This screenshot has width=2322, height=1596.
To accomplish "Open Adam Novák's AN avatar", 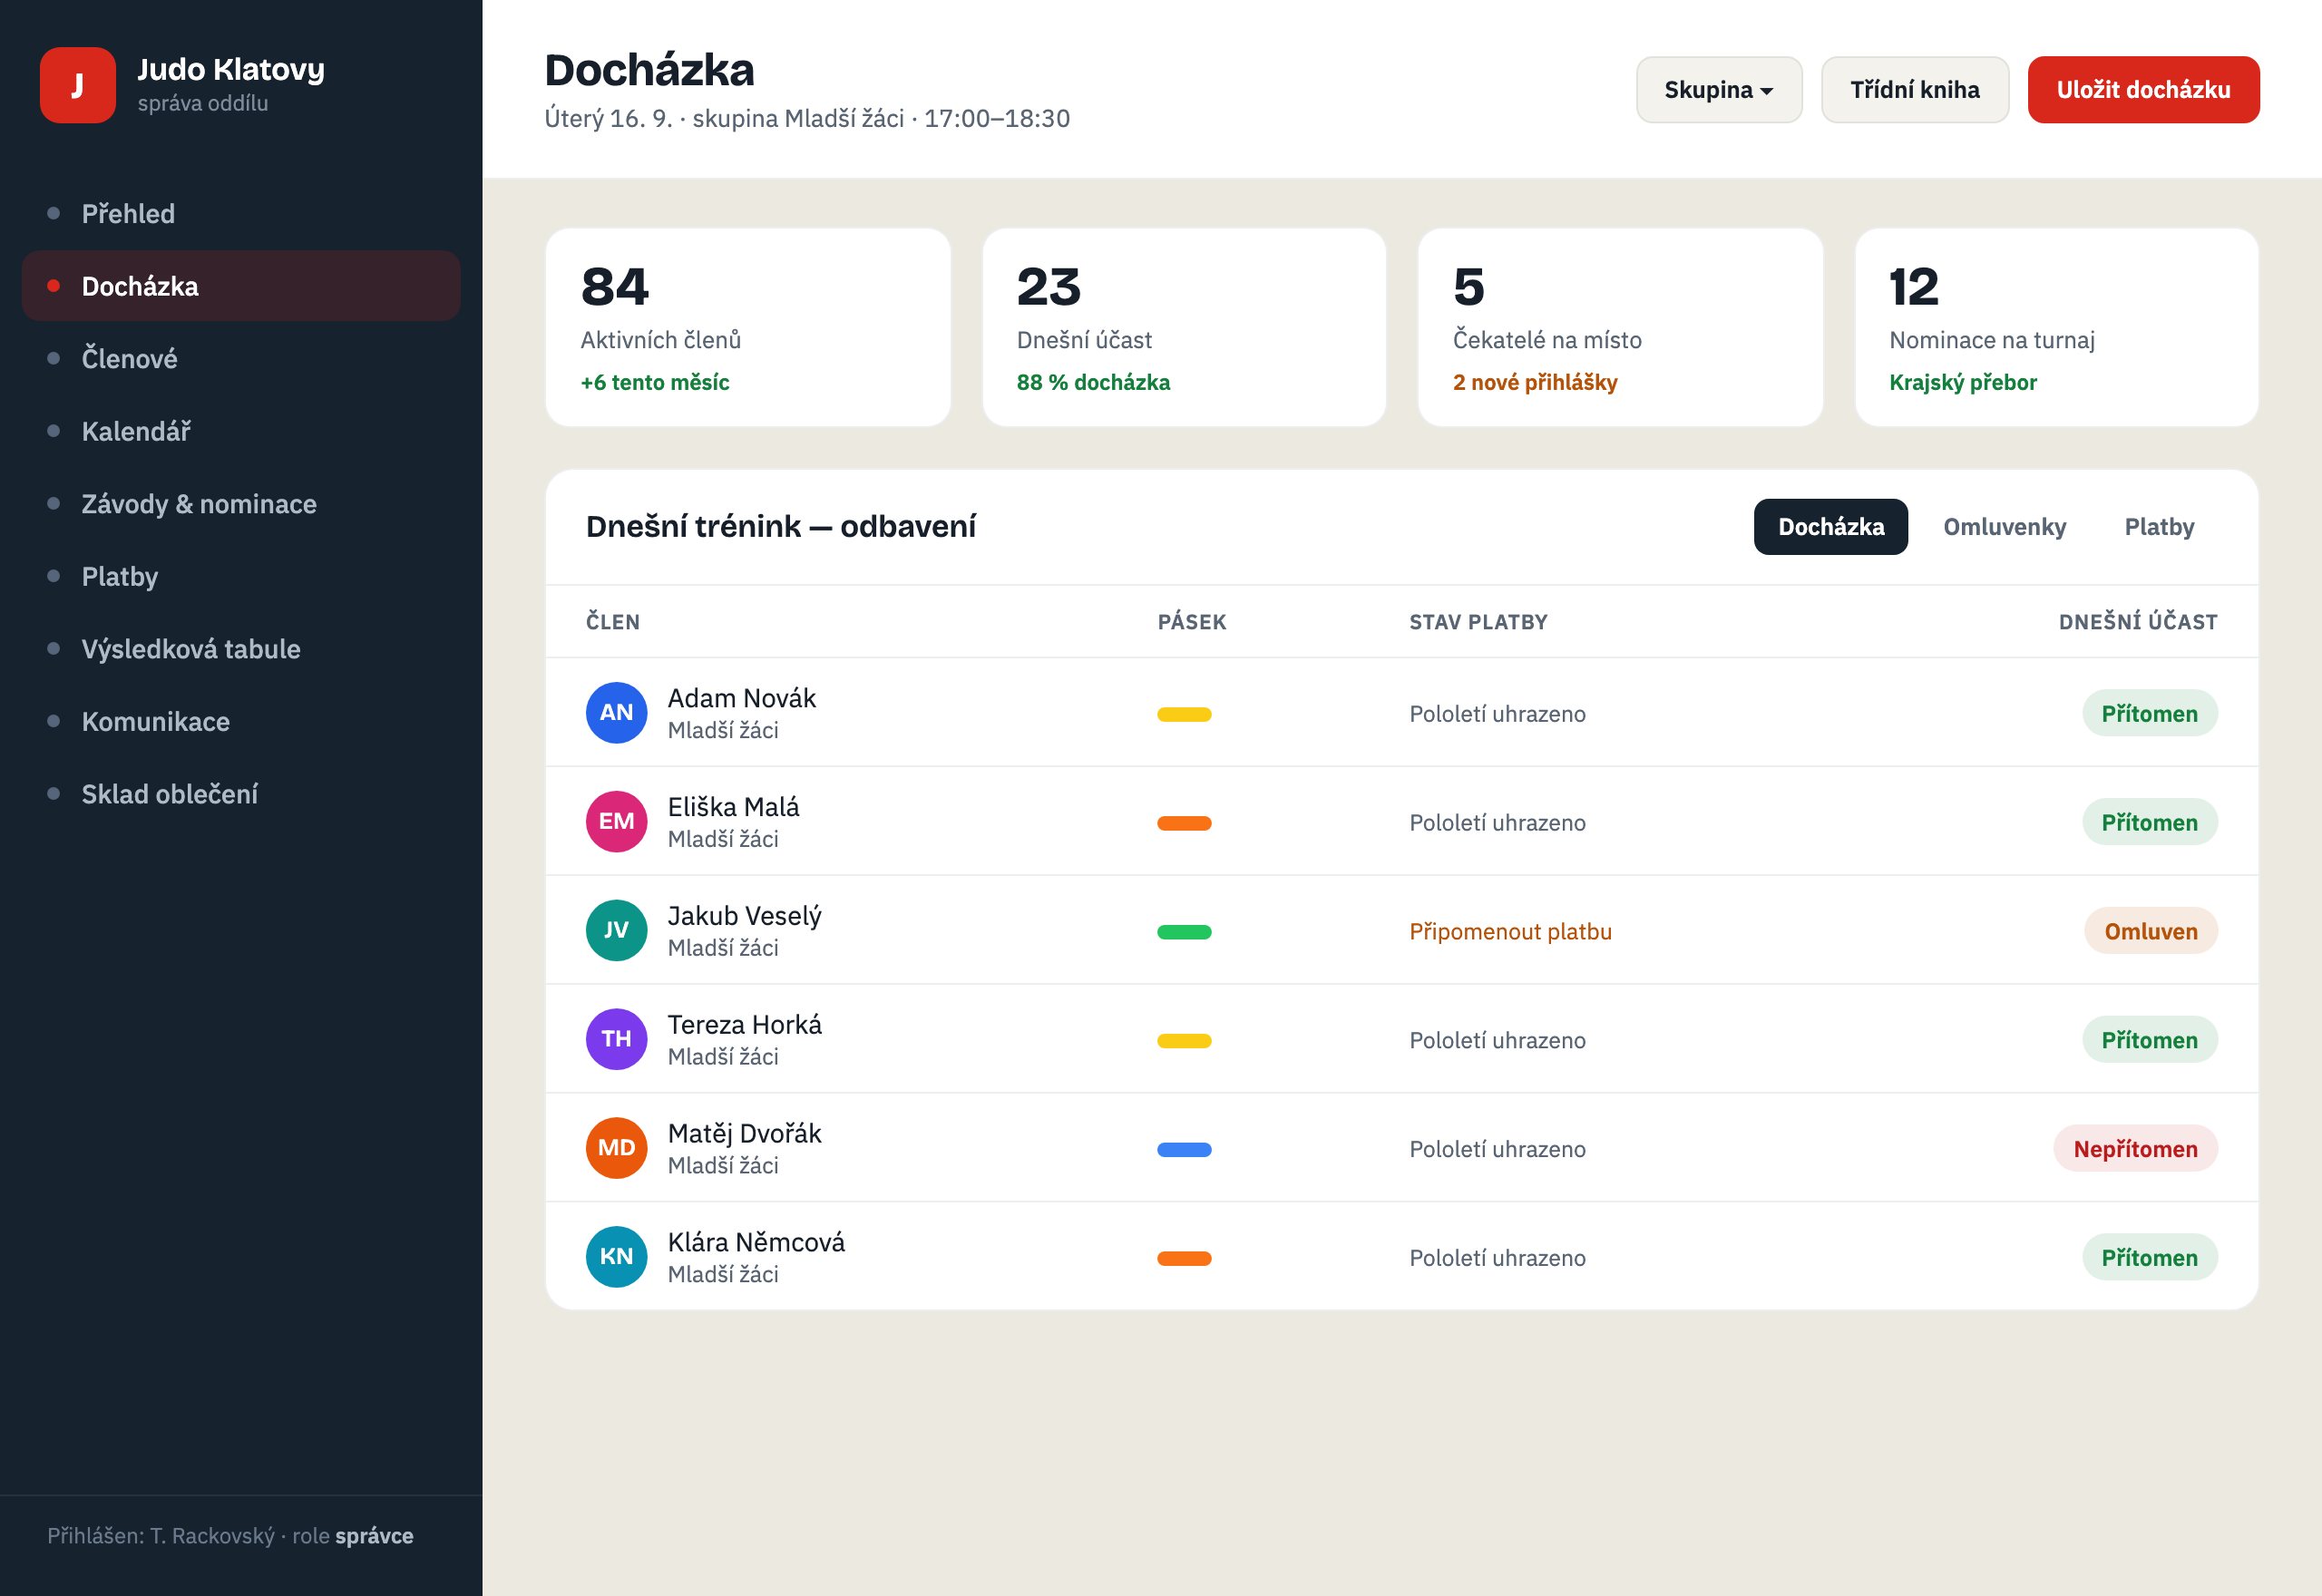I will point(616,712).
